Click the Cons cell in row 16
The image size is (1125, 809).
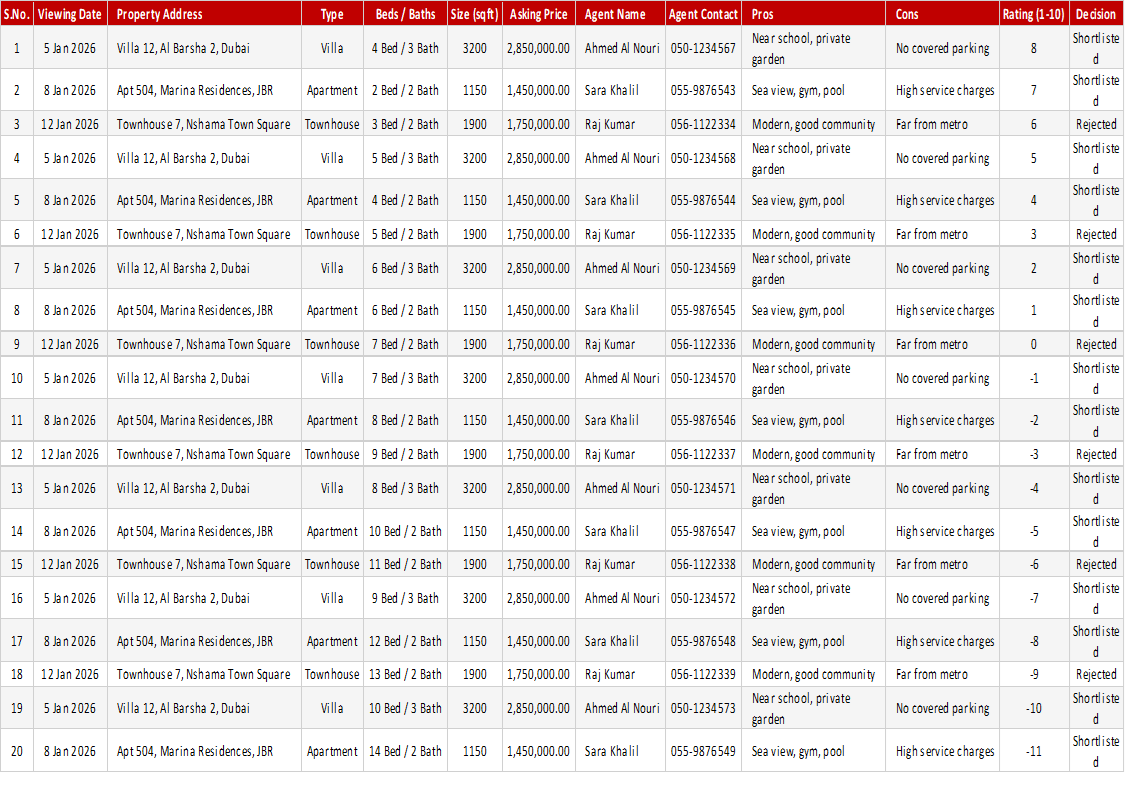click(942, 598)
